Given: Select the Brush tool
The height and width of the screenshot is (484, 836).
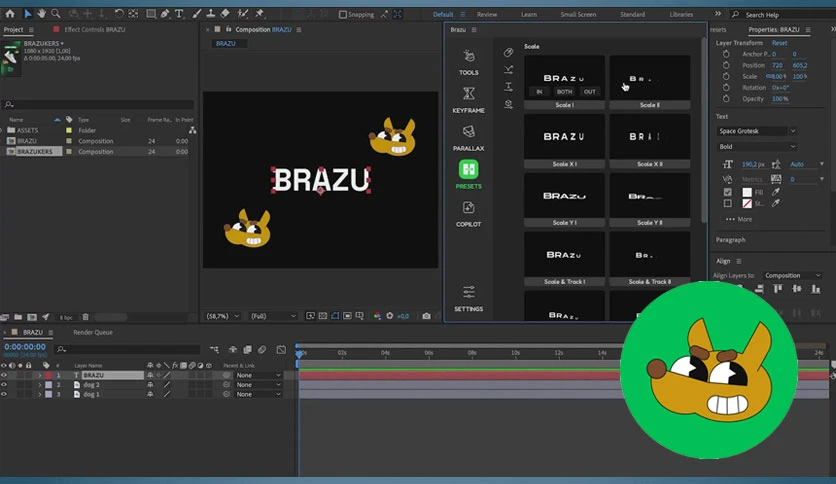Looking at the screenshot, I should pos(197,14).
